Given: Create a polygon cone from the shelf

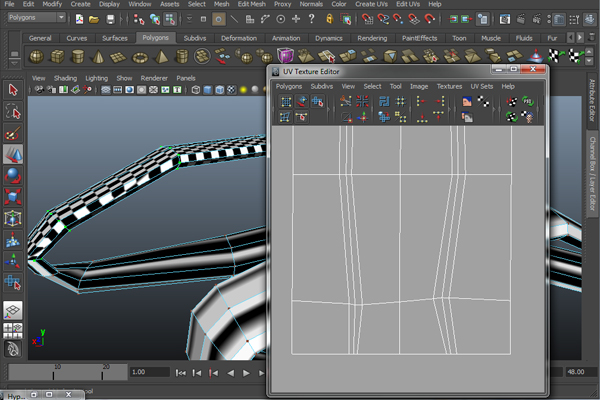Looking at the screenshot, I should click(98, 57).
